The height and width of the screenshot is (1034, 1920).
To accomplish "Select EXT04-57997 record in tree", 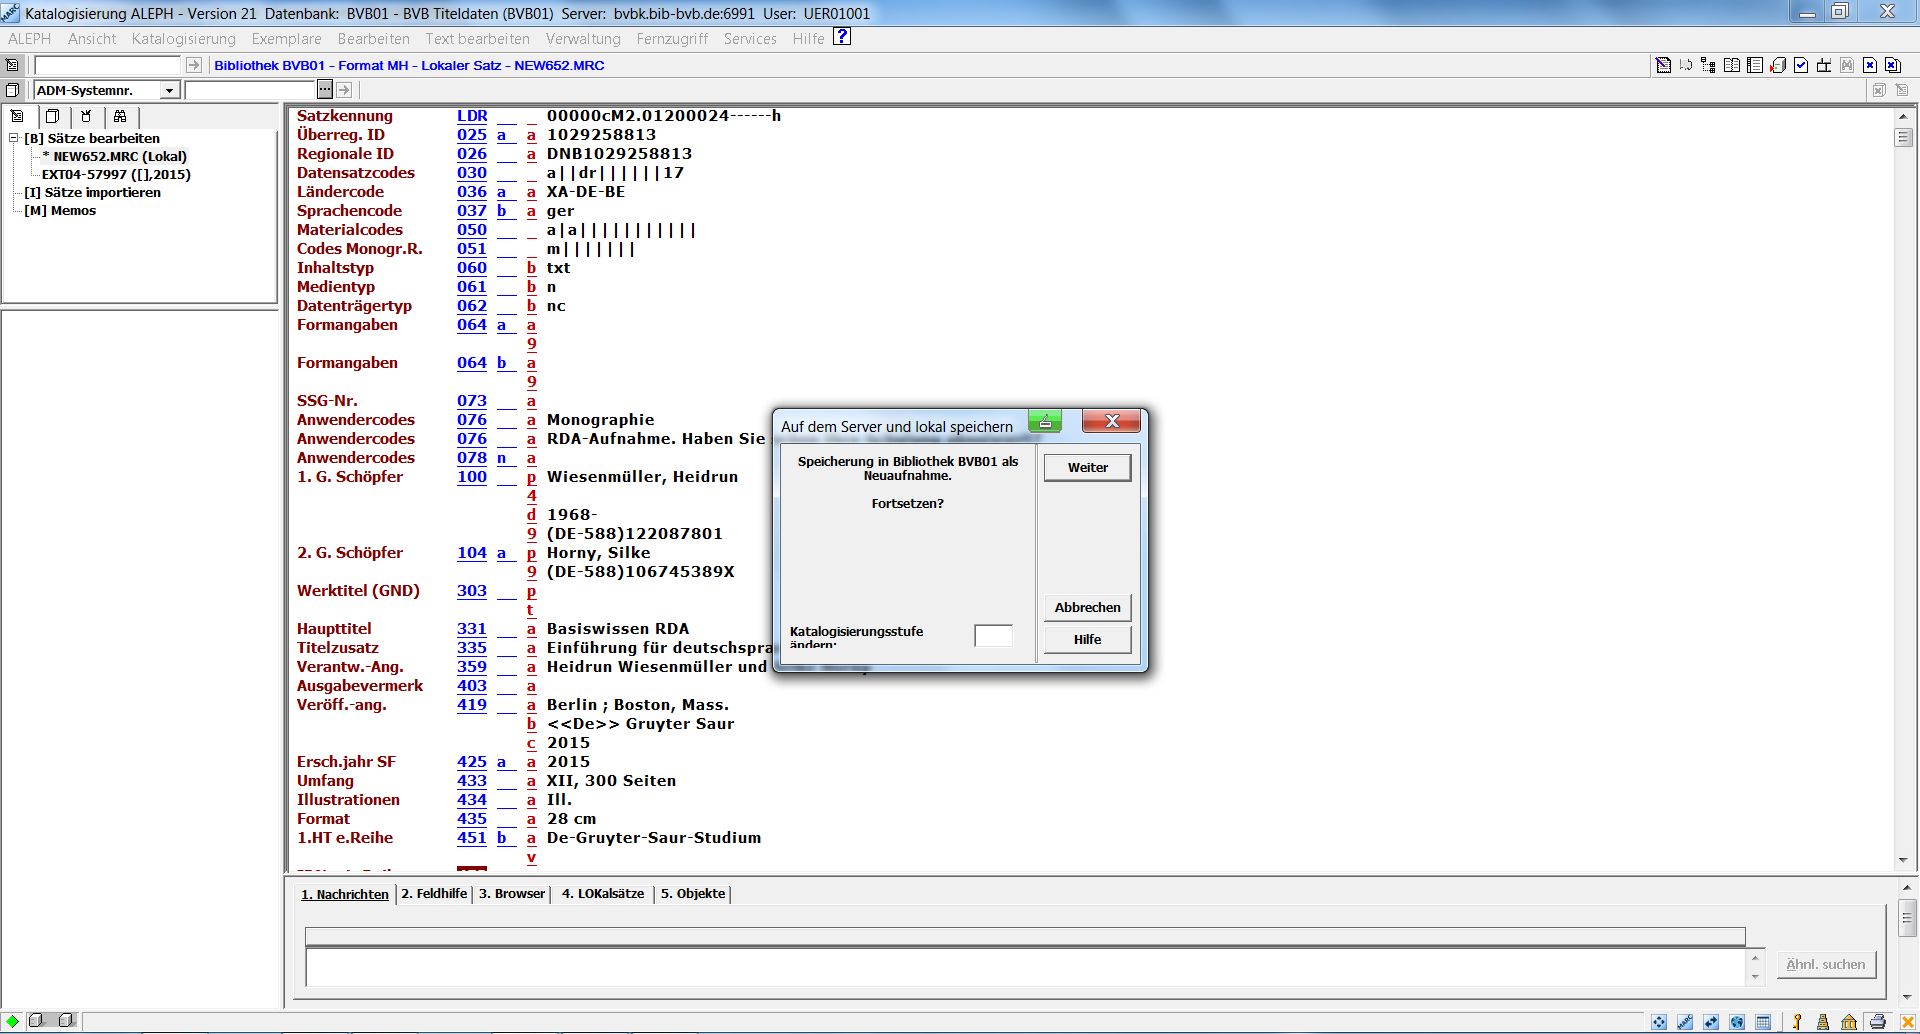I will [116, 174].
